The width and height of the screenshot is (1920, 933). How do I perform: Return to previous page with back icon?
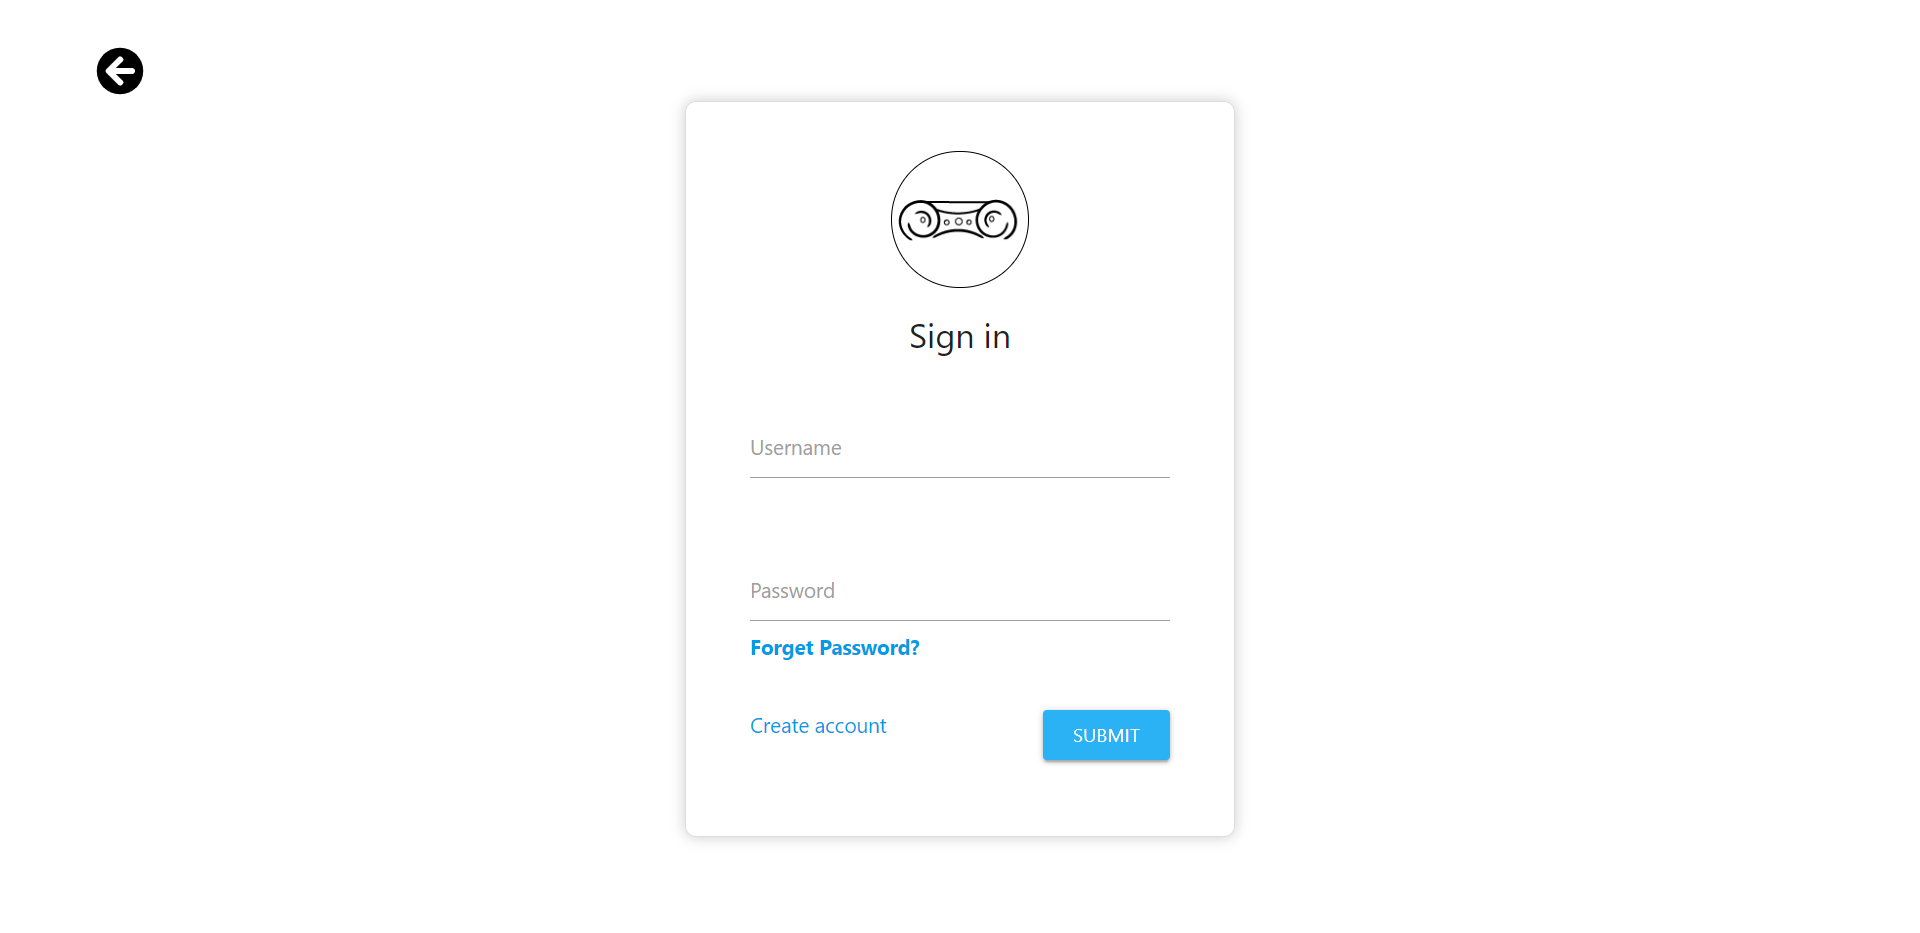pos(120,71)
